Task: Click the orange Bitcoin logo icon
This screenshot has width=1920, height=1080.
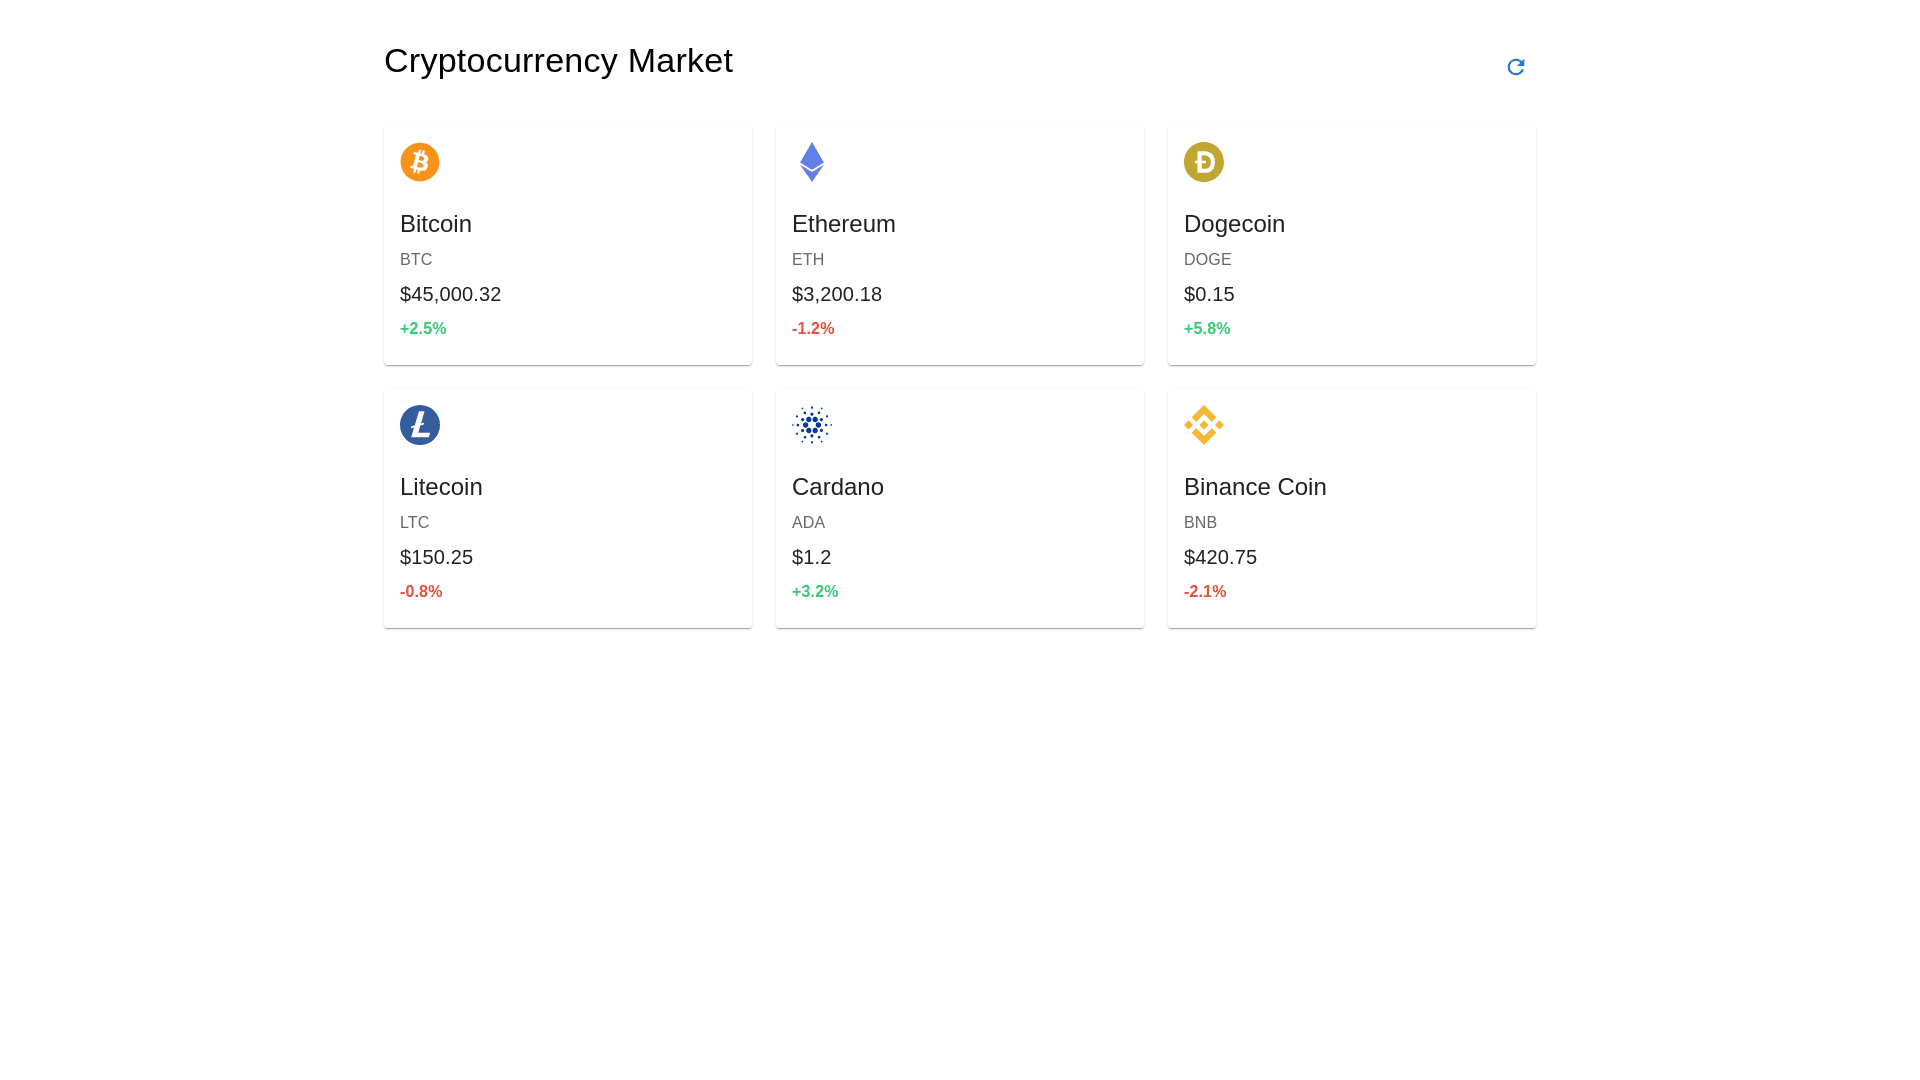Action: pyautogui.click(x=419, y=162)
